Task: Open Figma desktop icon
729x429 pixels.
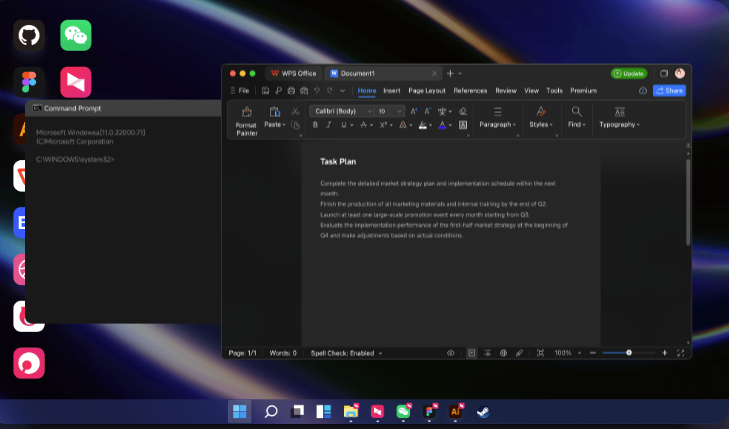Action: (29, 82)
